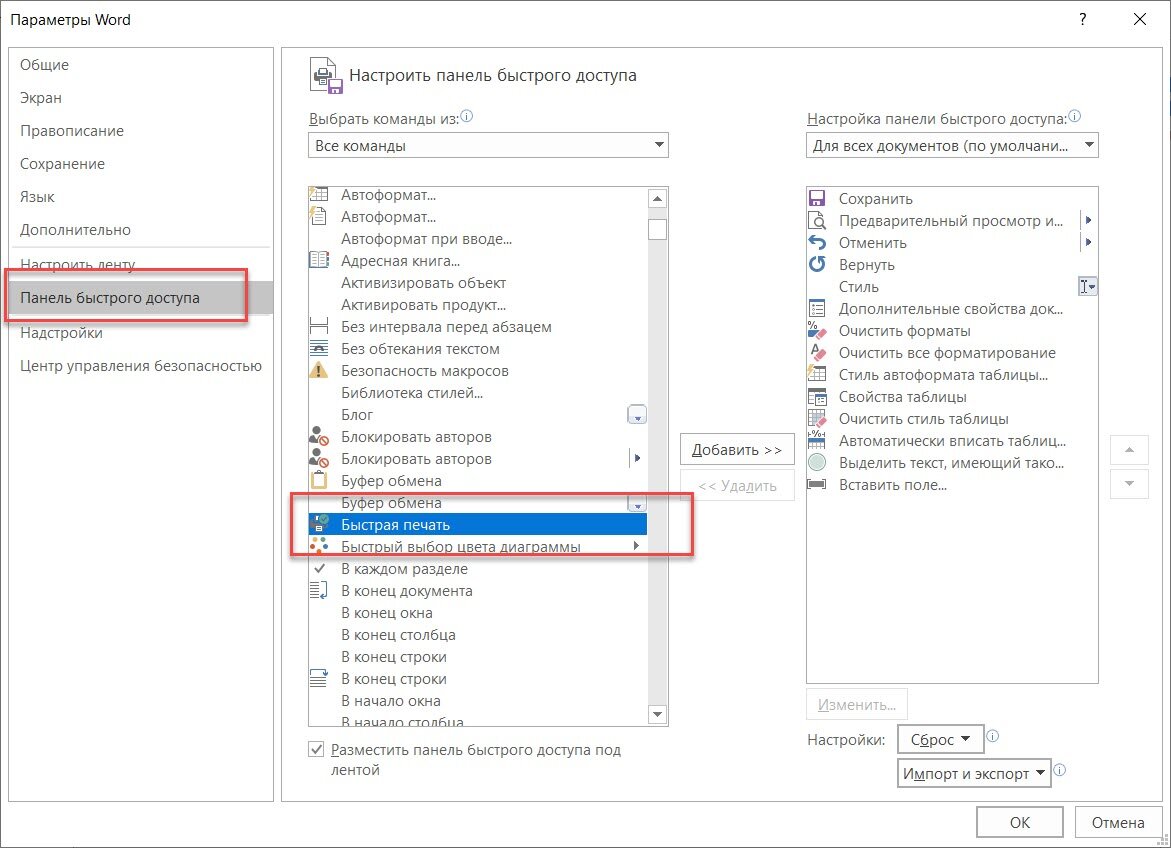Click the field icon beside Вставить поле...
Viewport: 1171px width, 848px height.
tap(817, 484)
